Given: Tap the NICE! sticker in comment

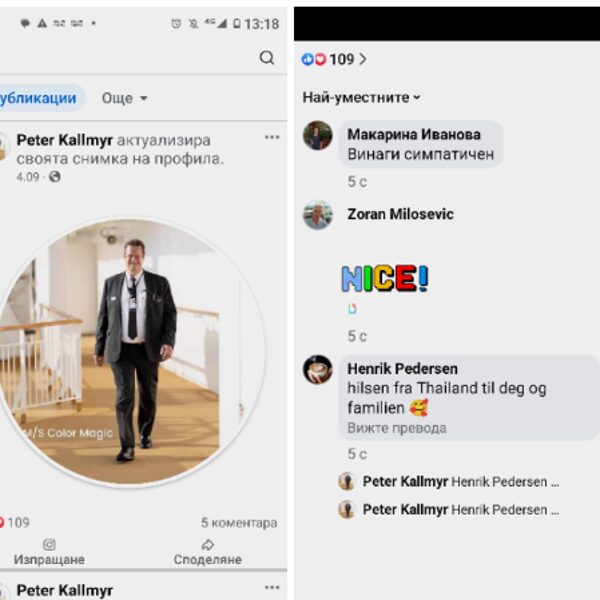Looking at the screenshot, I should [x=384, y=277].
